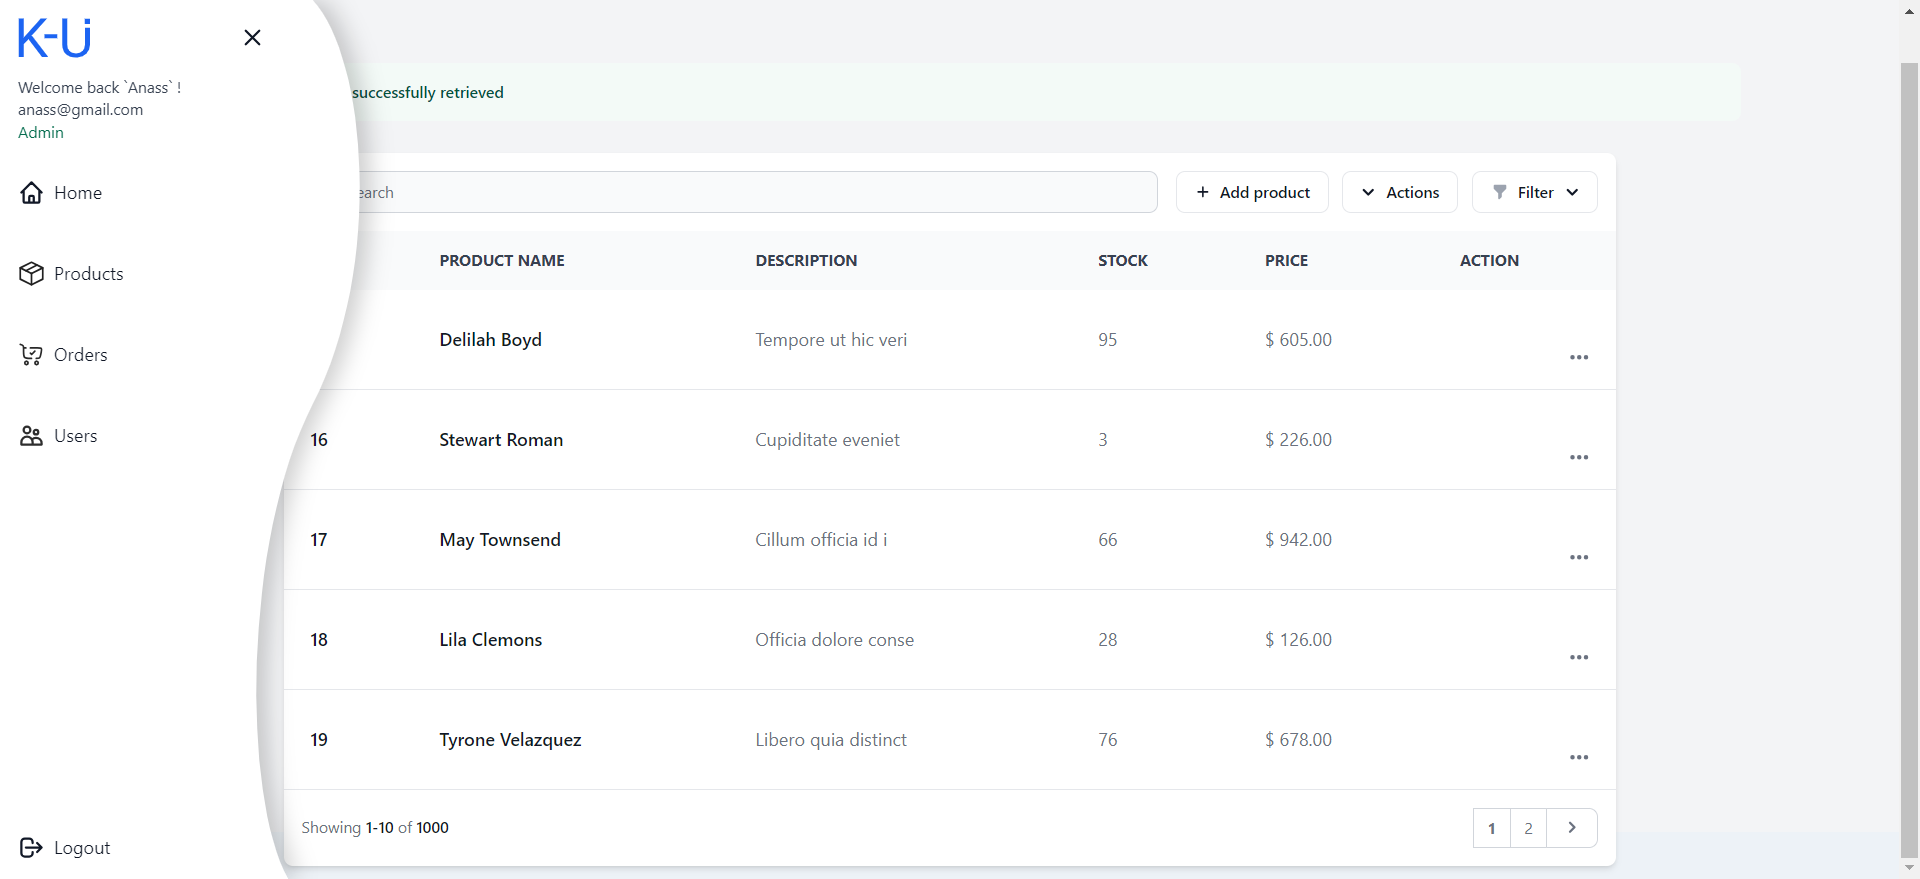
Task: Open three-dot menu for Lila Clemons
Action: point(1578,657)
